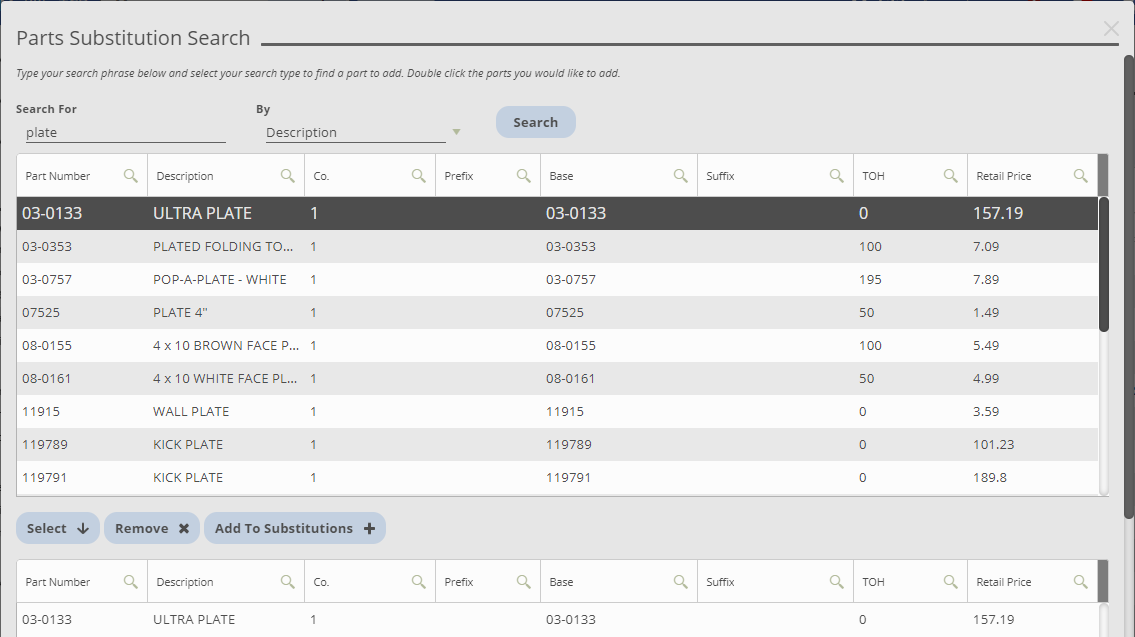Click the Search button
This screenshot has height=637, width=1135.
[x=535, y=121]
